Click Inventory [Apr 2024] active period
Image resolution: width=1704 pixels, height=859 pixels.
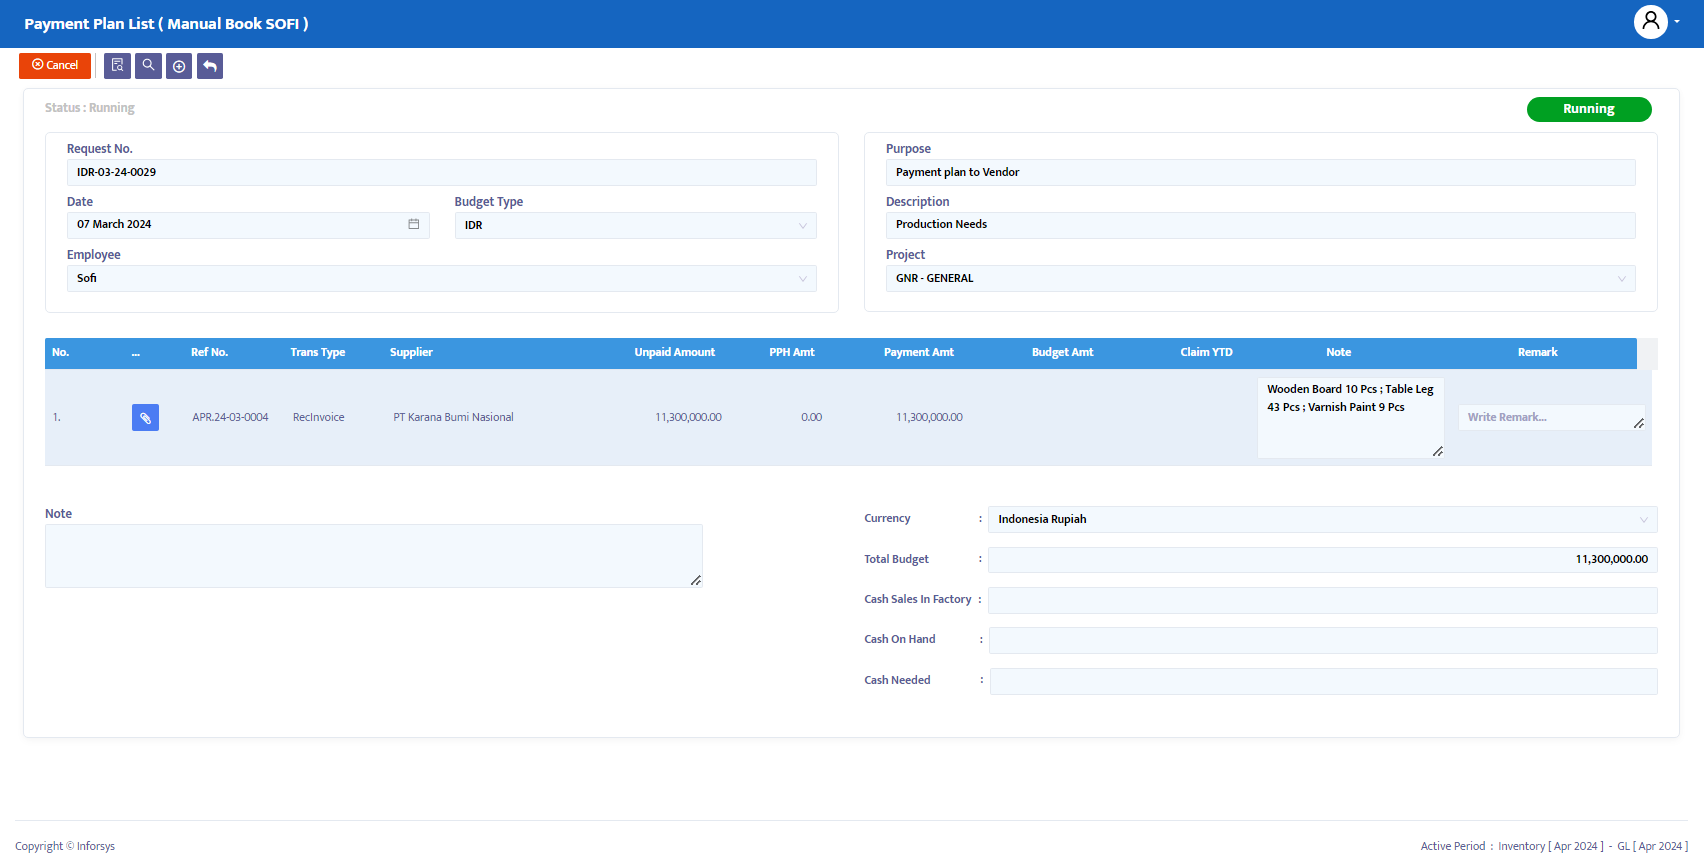(1550, 846)
